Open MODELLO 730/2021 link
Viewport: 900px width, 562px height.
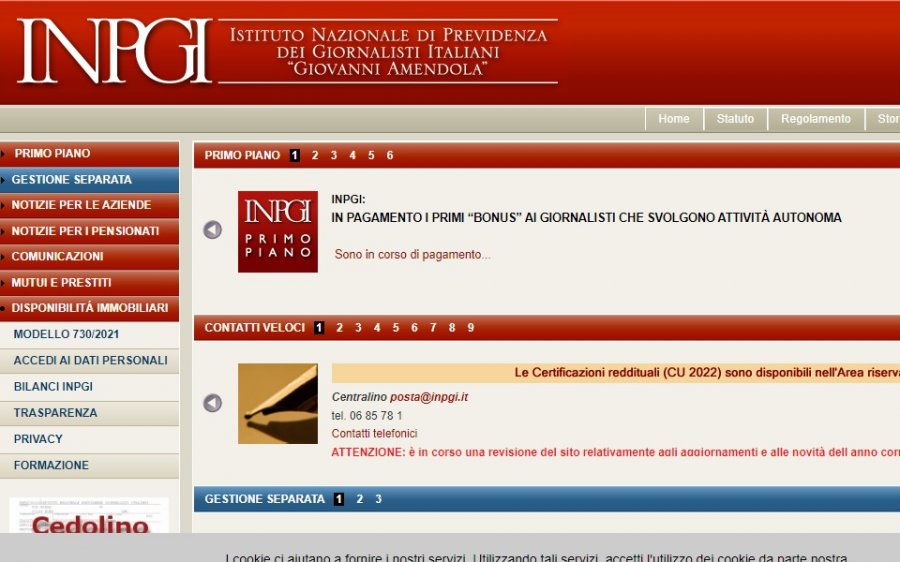tap(90, 334)
